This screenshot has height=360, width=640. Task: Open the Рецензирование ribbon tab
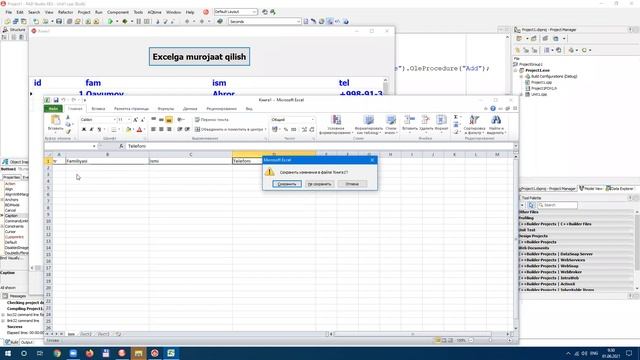(x=221, y=109)
